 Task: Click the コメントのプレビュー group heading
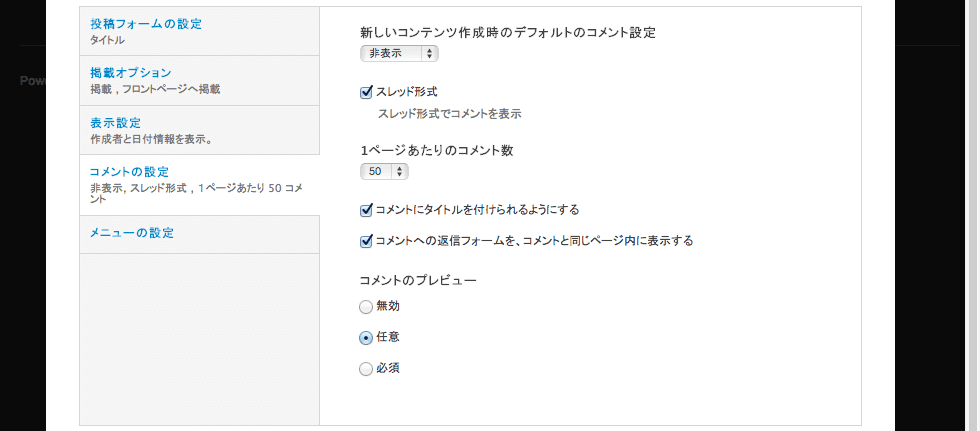pyautogui.click(x=419, y=280)
